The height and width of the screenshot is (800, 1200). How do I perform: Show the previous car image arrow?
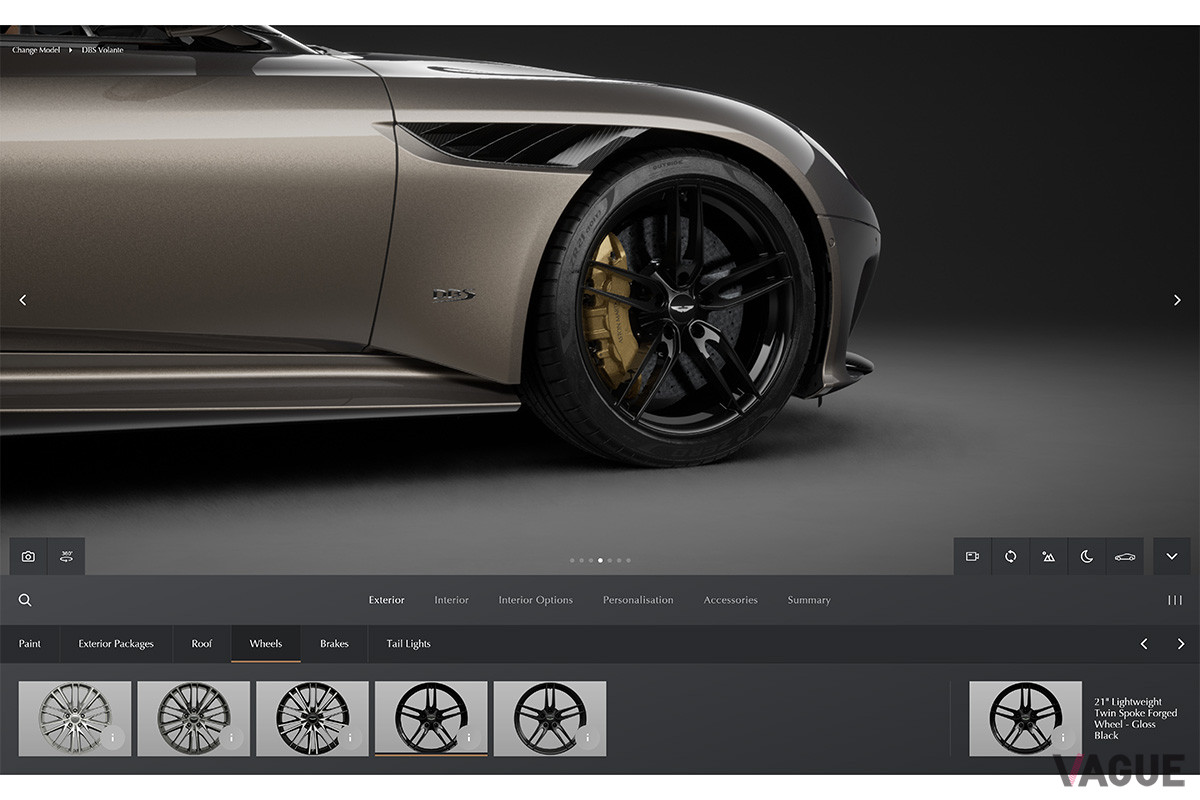pyautogui.click(x=23, y=300)
